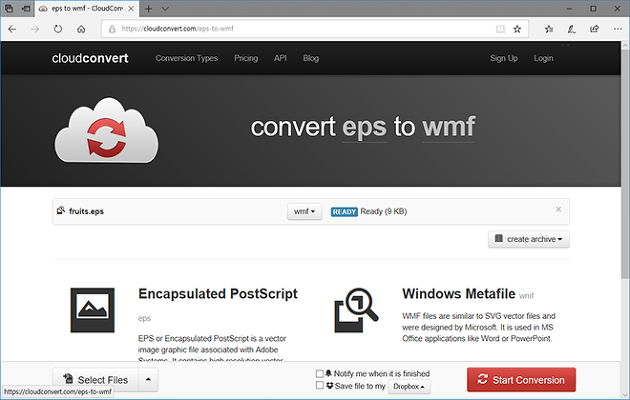Expand the Select Files source arrow

click(x=148, y=380)
